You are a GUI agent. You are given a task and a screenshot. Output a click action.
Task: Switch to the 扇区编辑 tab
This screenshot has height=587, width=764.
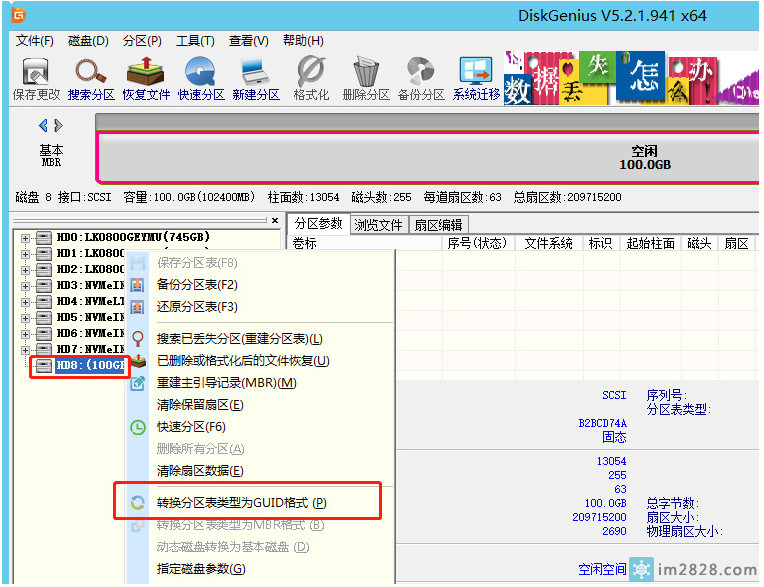tap(438, 225)
